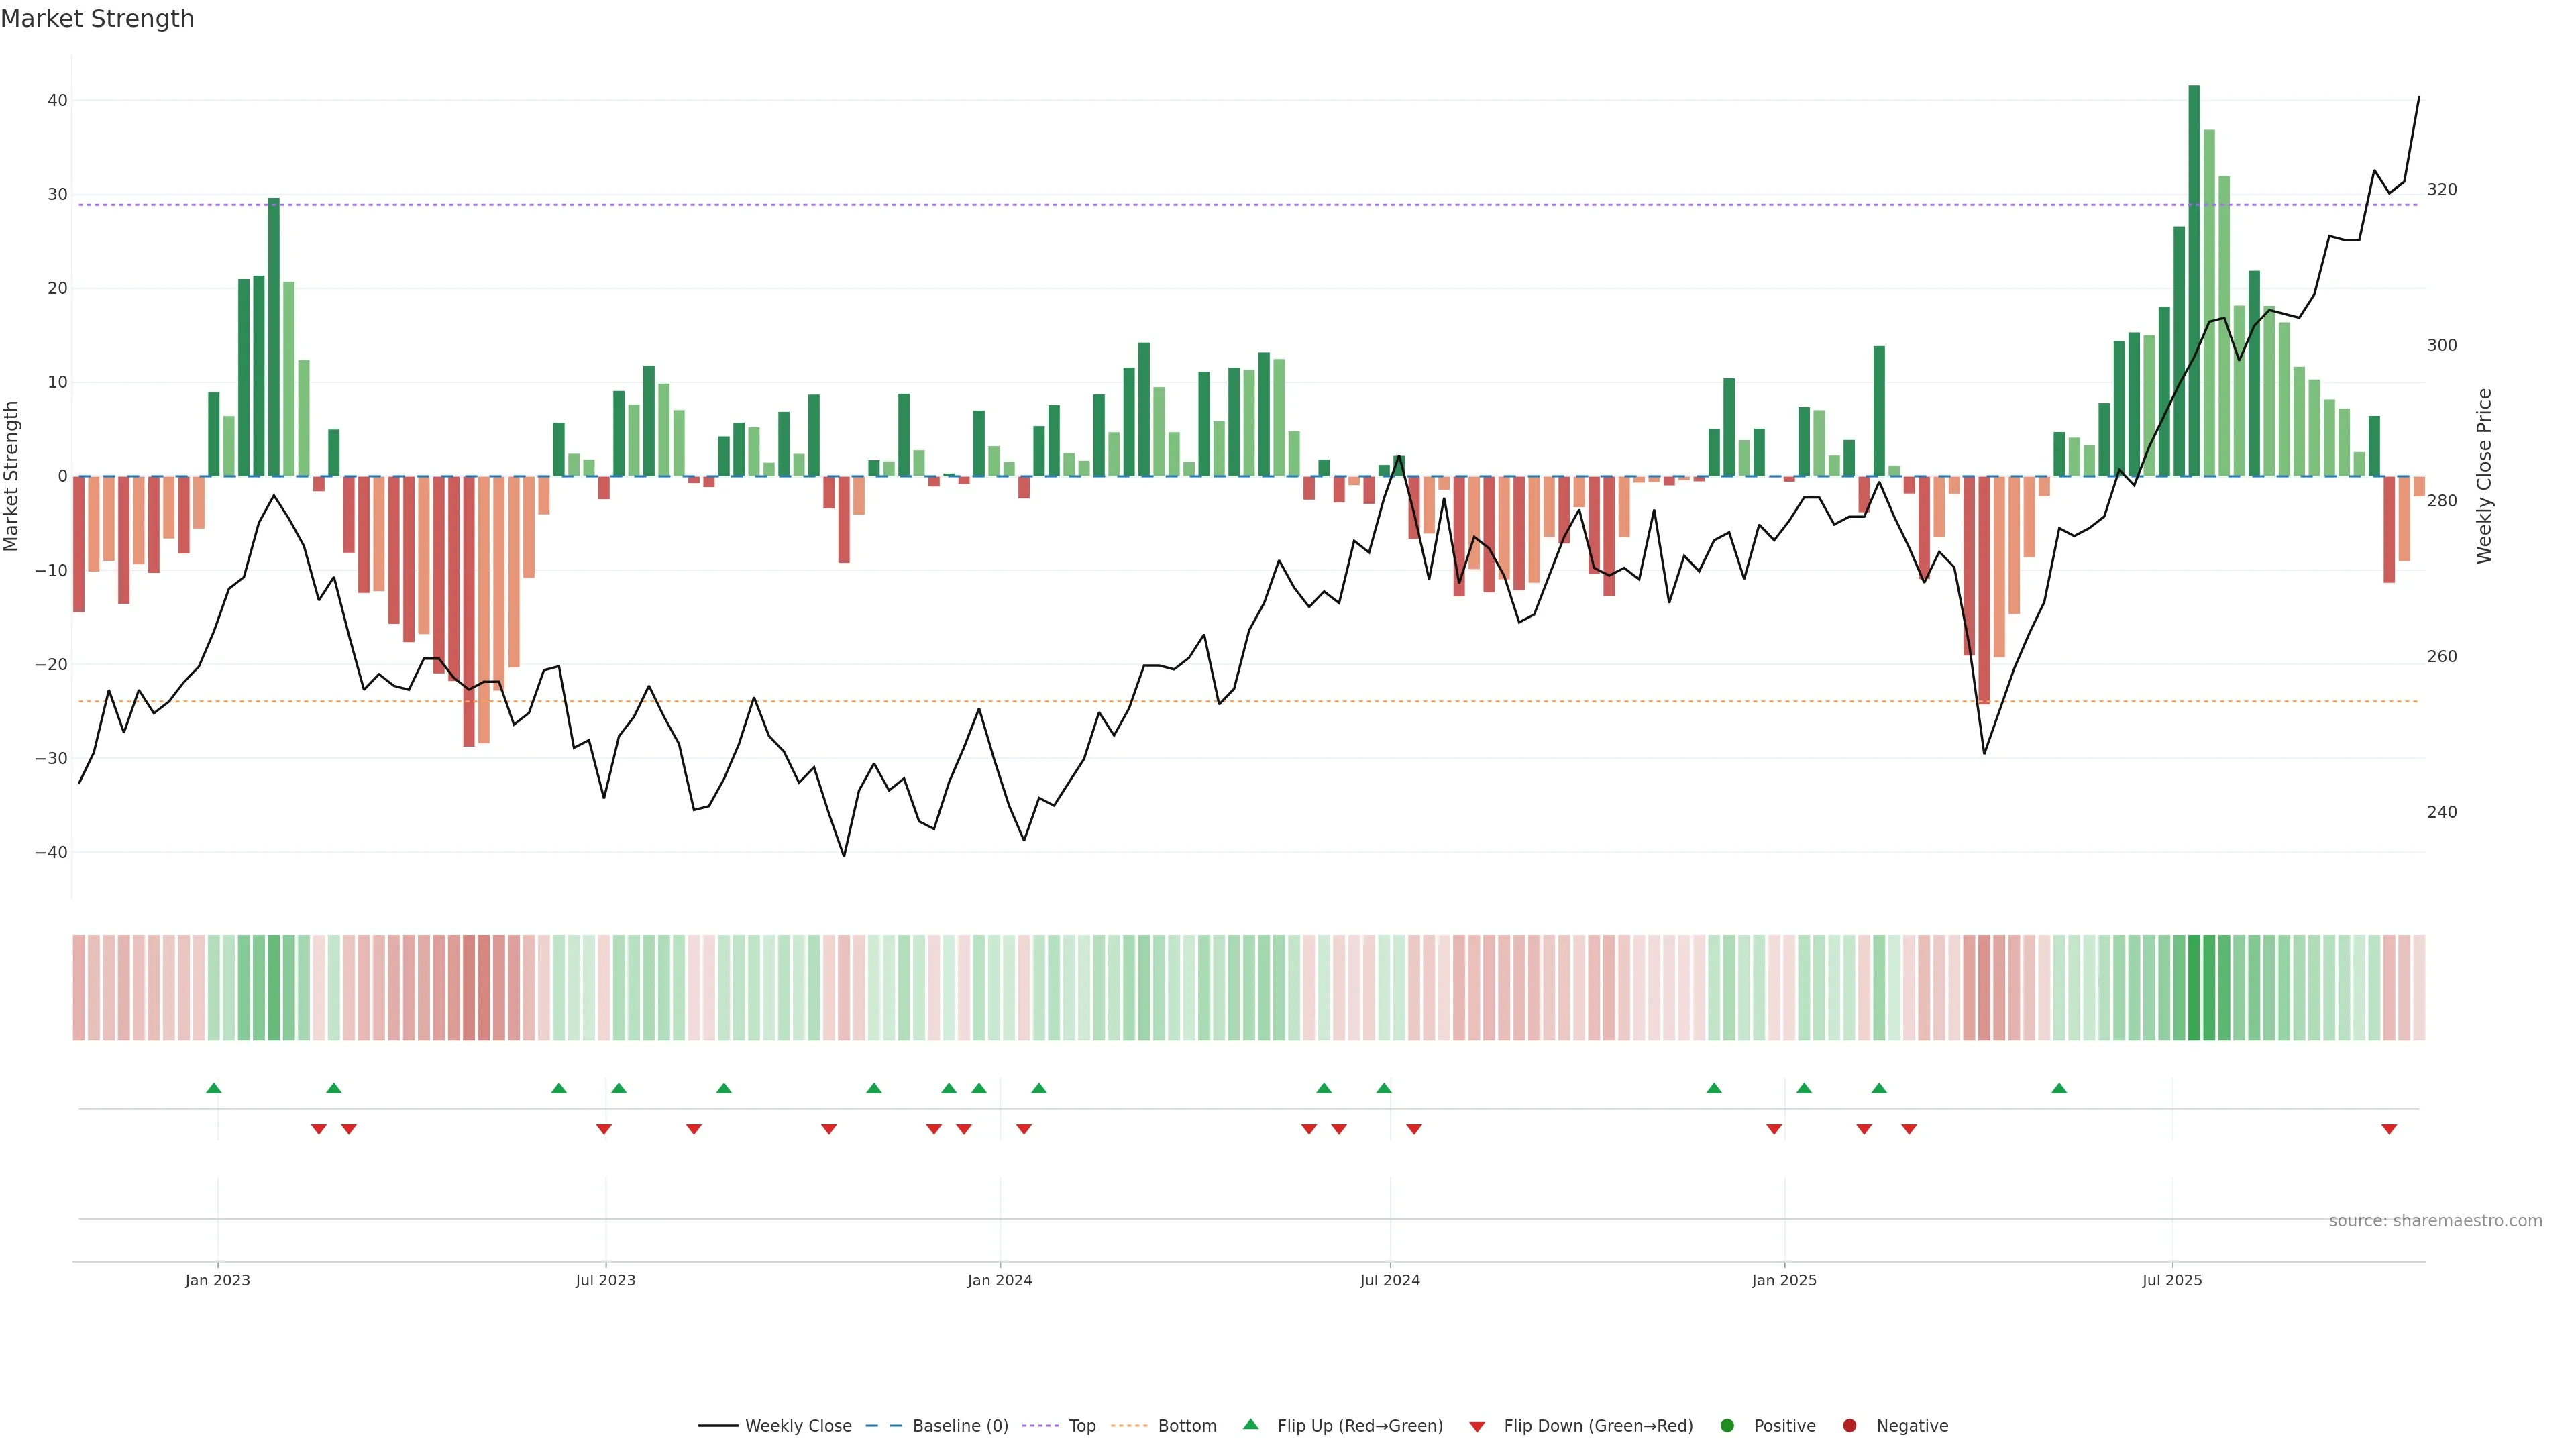The width and height of the screenshot is (2576, 1449).
Task: Click the Negative red circle legend icon
Action: pyautogui.click(x=1849, y=1426)
